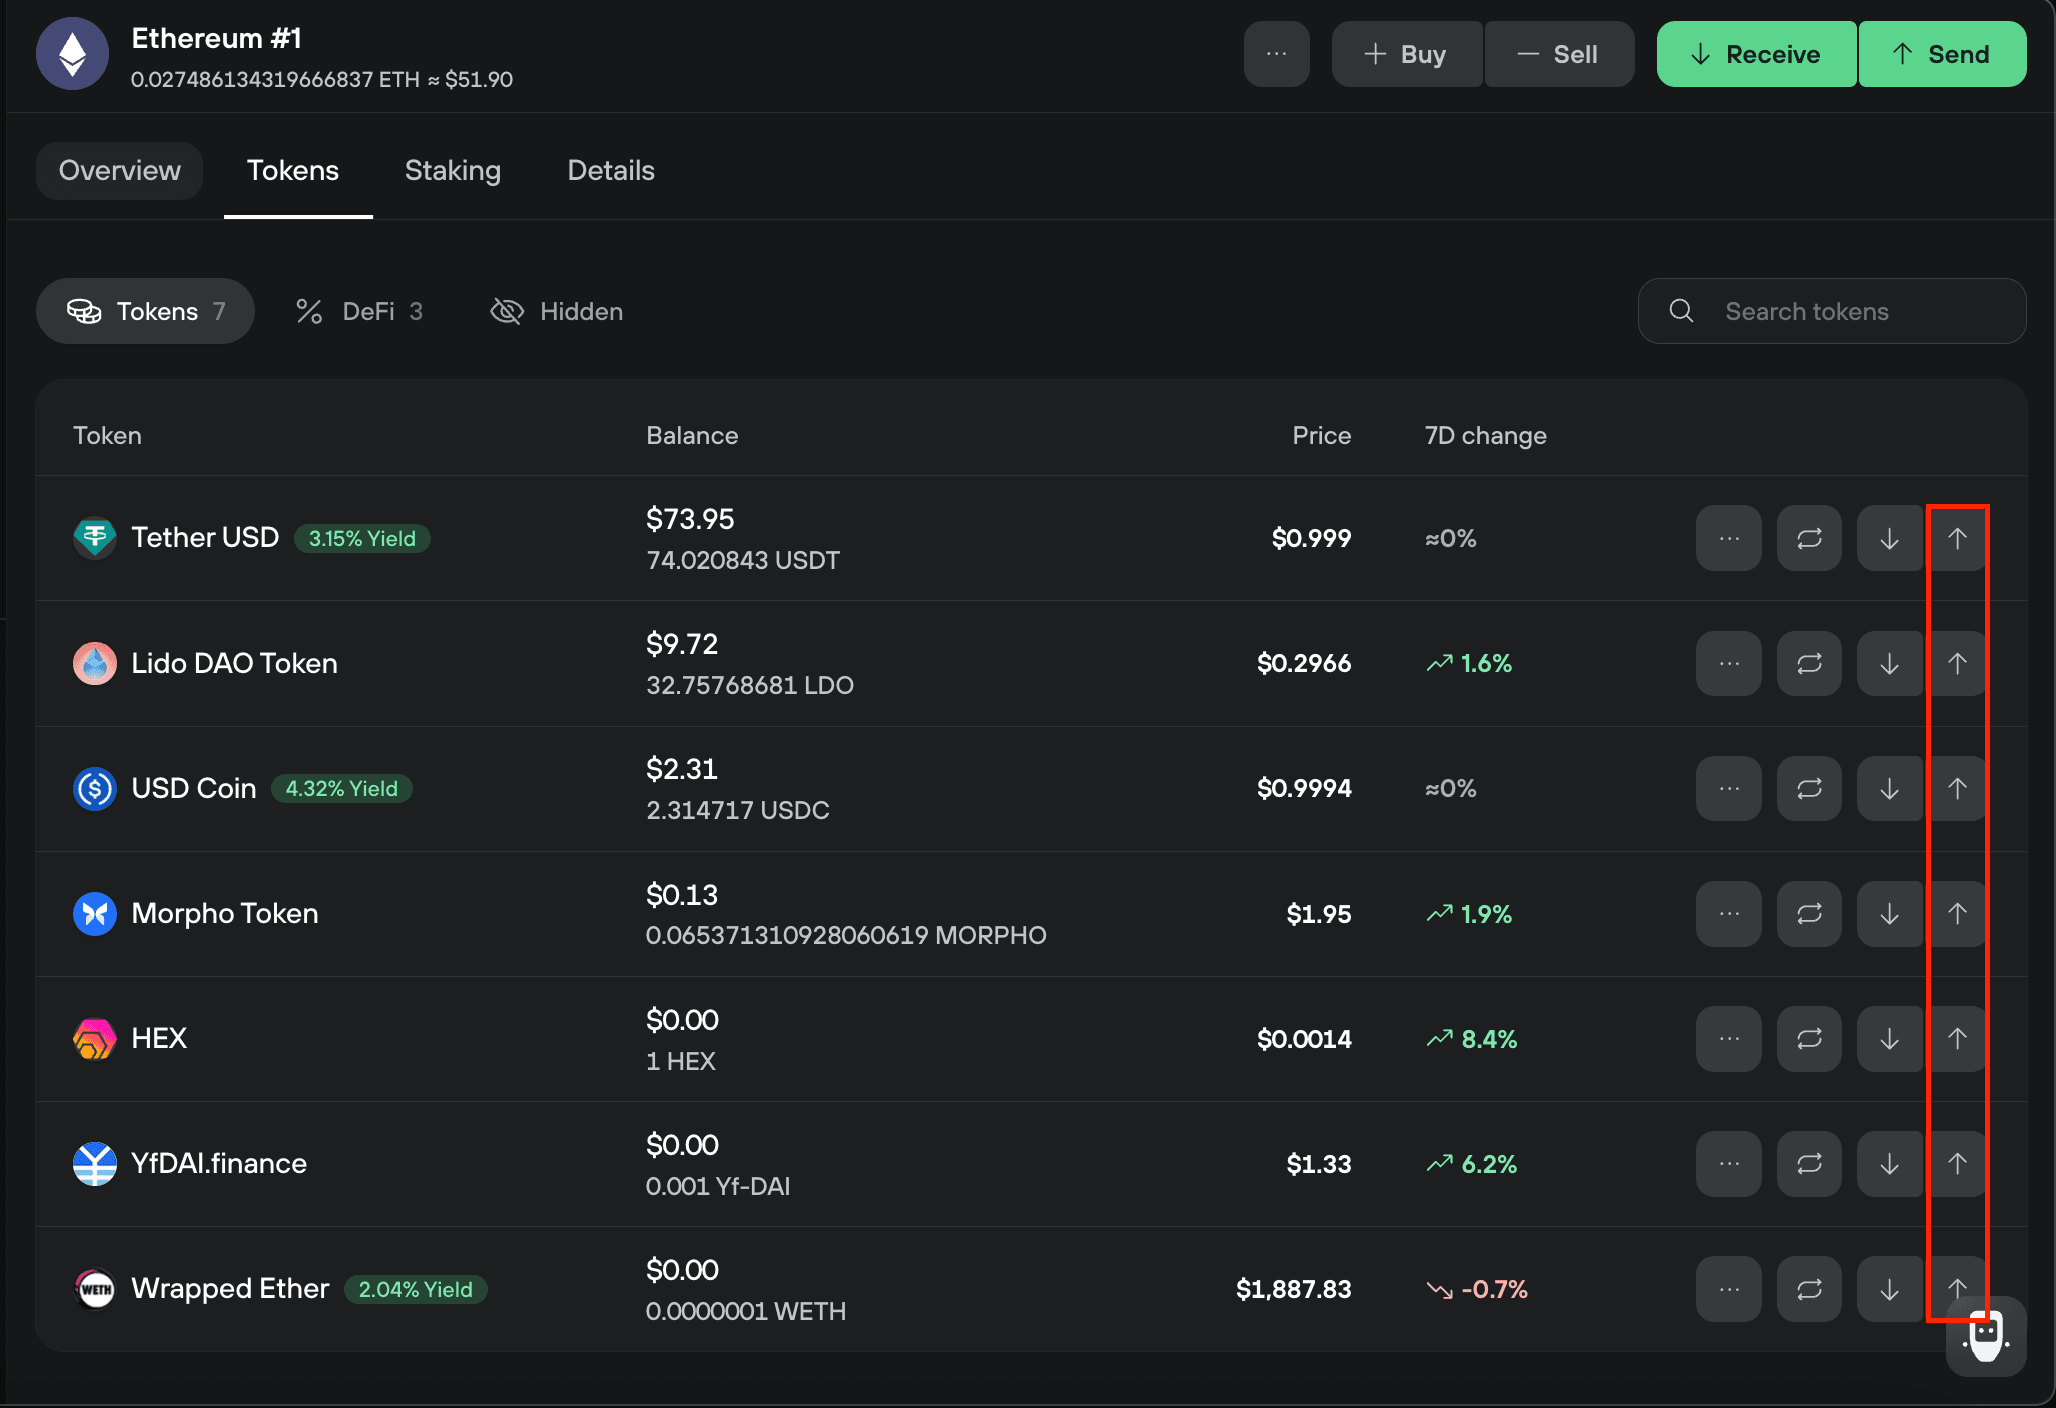Send Lido DAO Token with up arrow
Image resolution: width=2056 pixels, height=1408 pixels.
(x=1957, y=663)
